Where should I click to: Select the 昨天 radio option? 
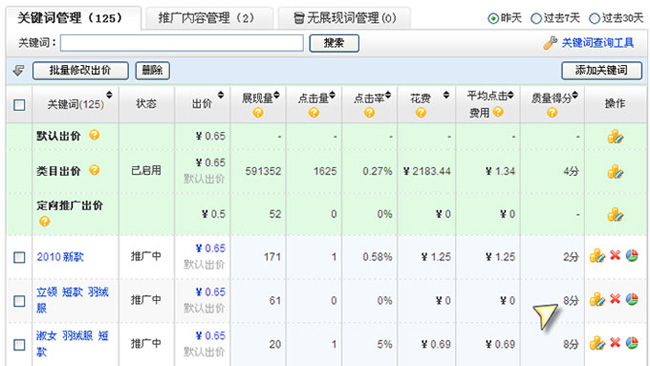click(493, 18)
